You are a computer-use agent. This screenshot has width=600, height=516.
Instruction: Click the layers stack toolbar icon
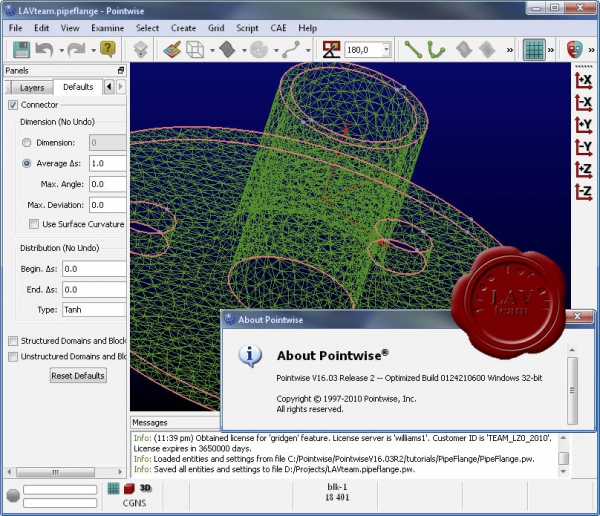[x=140, y=50]
